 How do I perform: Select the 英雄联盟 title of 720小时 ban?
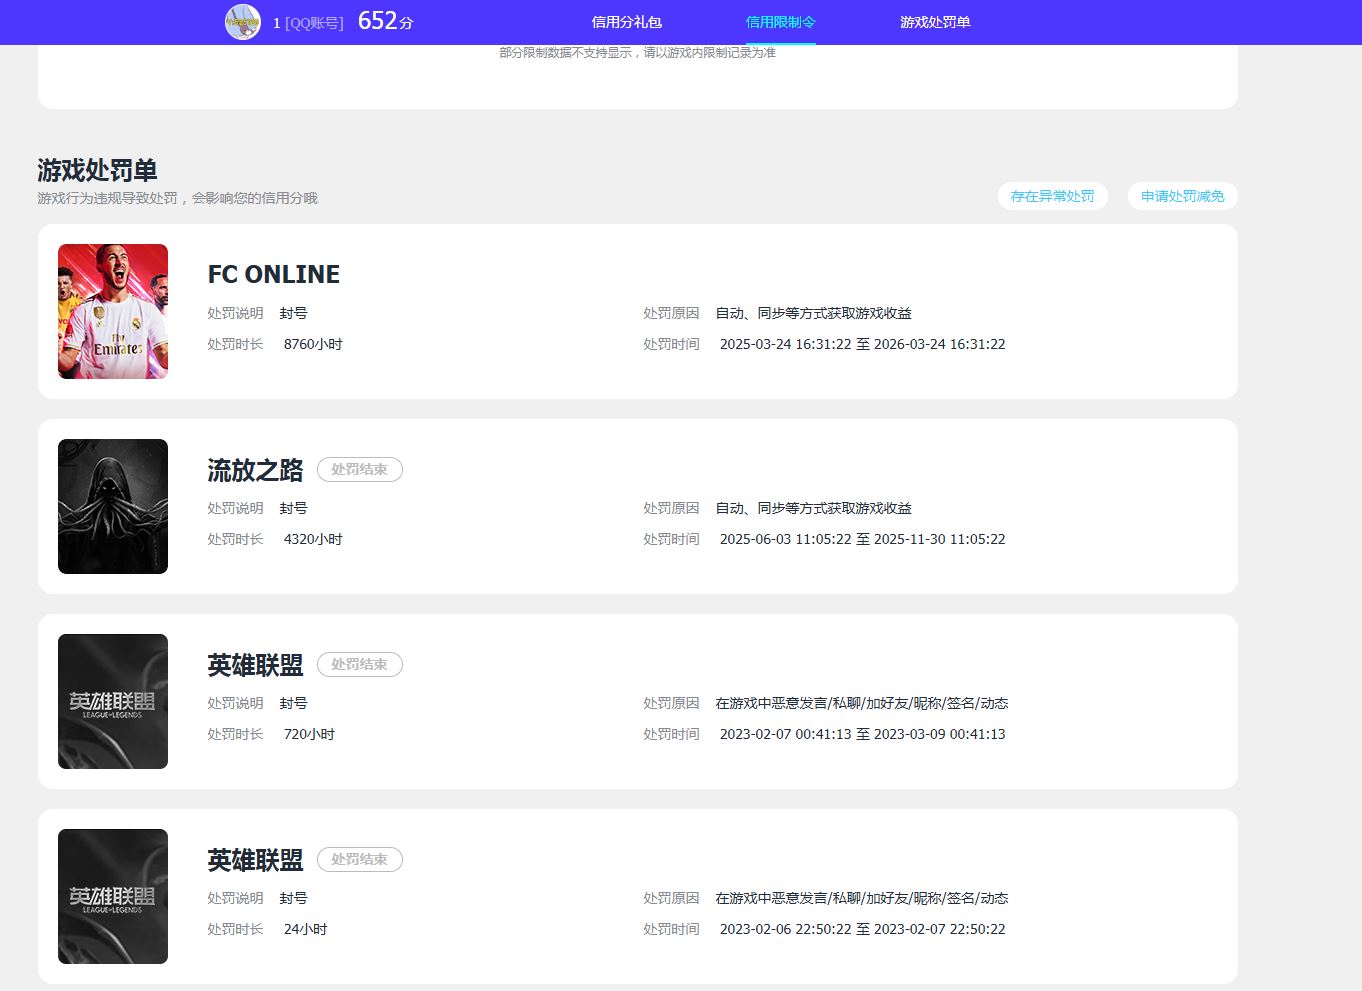(255, 665)
